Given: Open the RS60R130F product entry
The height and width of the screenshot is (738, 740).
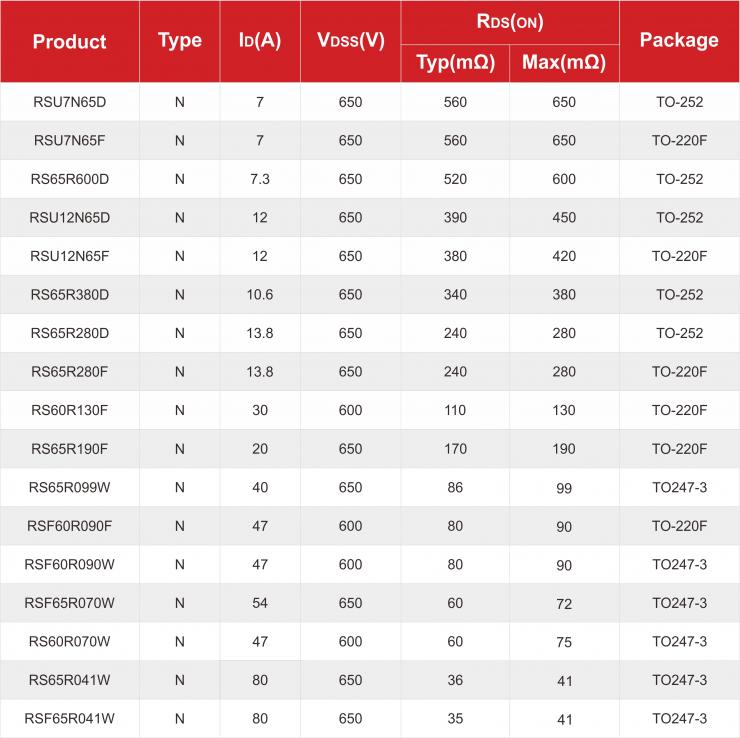Looking at the screenshot, I should pyautogui.click(x=69, y=411).
